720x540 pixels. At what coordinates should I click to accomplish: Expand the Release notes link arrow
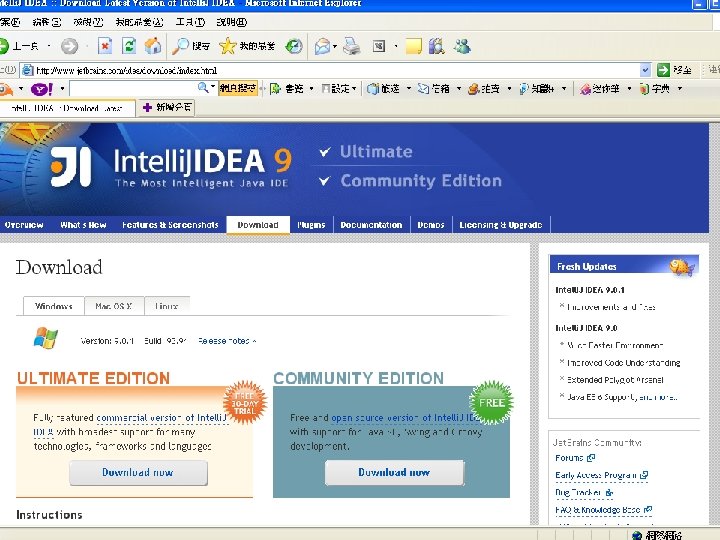click(x=254, y=341)
